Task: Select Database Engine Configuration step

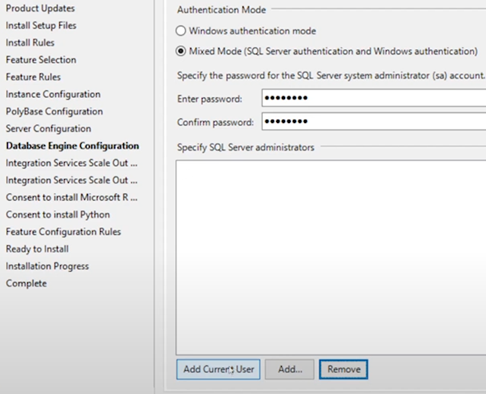Action: (x=72, y=146)
